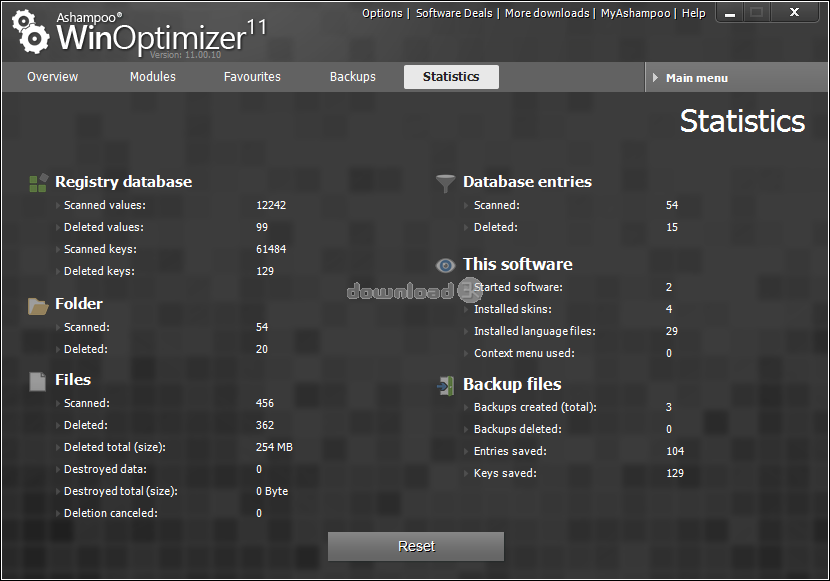Close the WinOptimizer window
This screenshot has width=830, height=581.
[795, 13]
